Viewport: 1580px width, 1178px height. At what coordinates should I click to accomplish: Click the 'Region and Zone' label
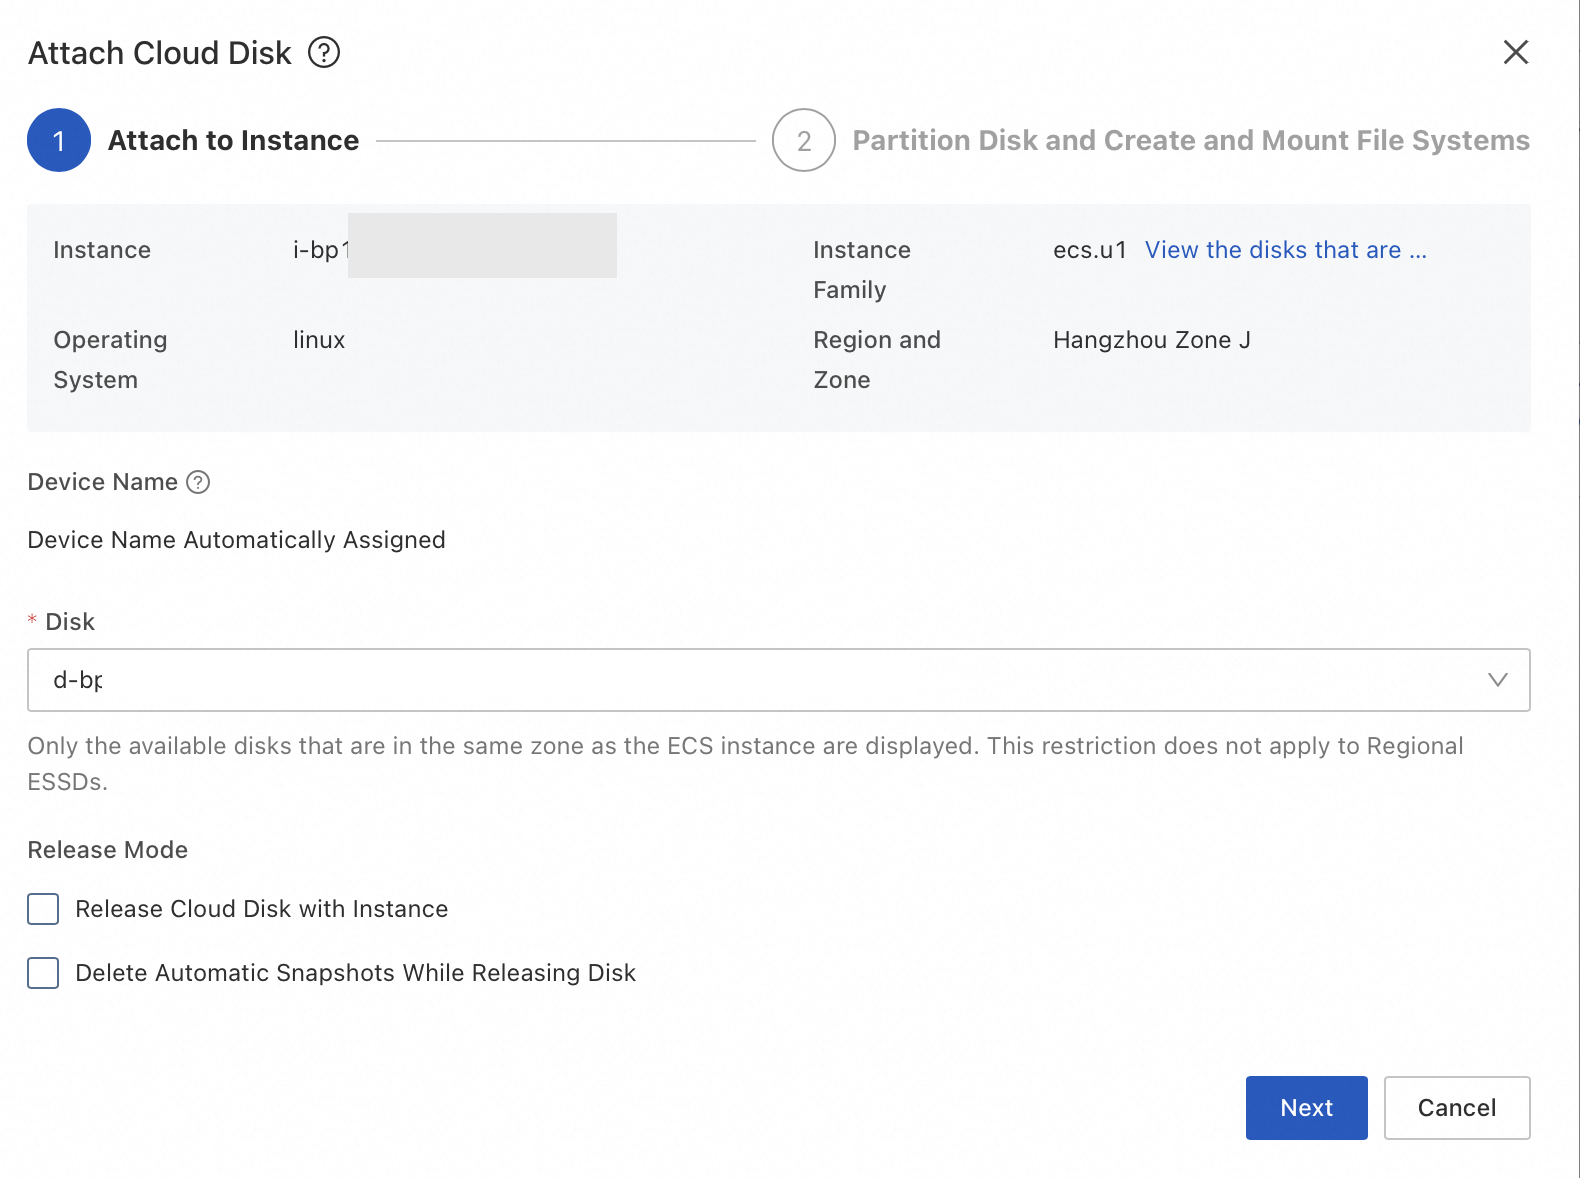pyautogui.click(x=877, y=360)
